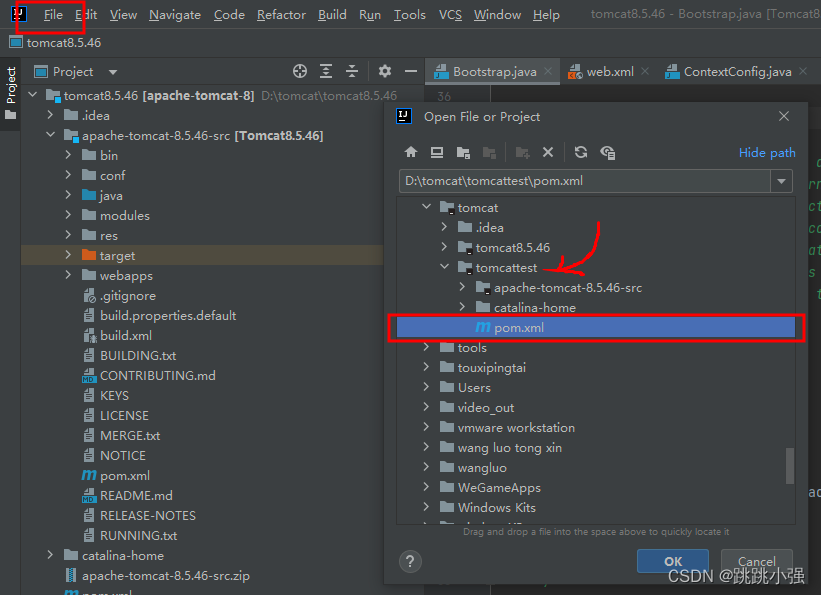
Task: Click the README.md markdown file icon
Action: click(89, 495)
